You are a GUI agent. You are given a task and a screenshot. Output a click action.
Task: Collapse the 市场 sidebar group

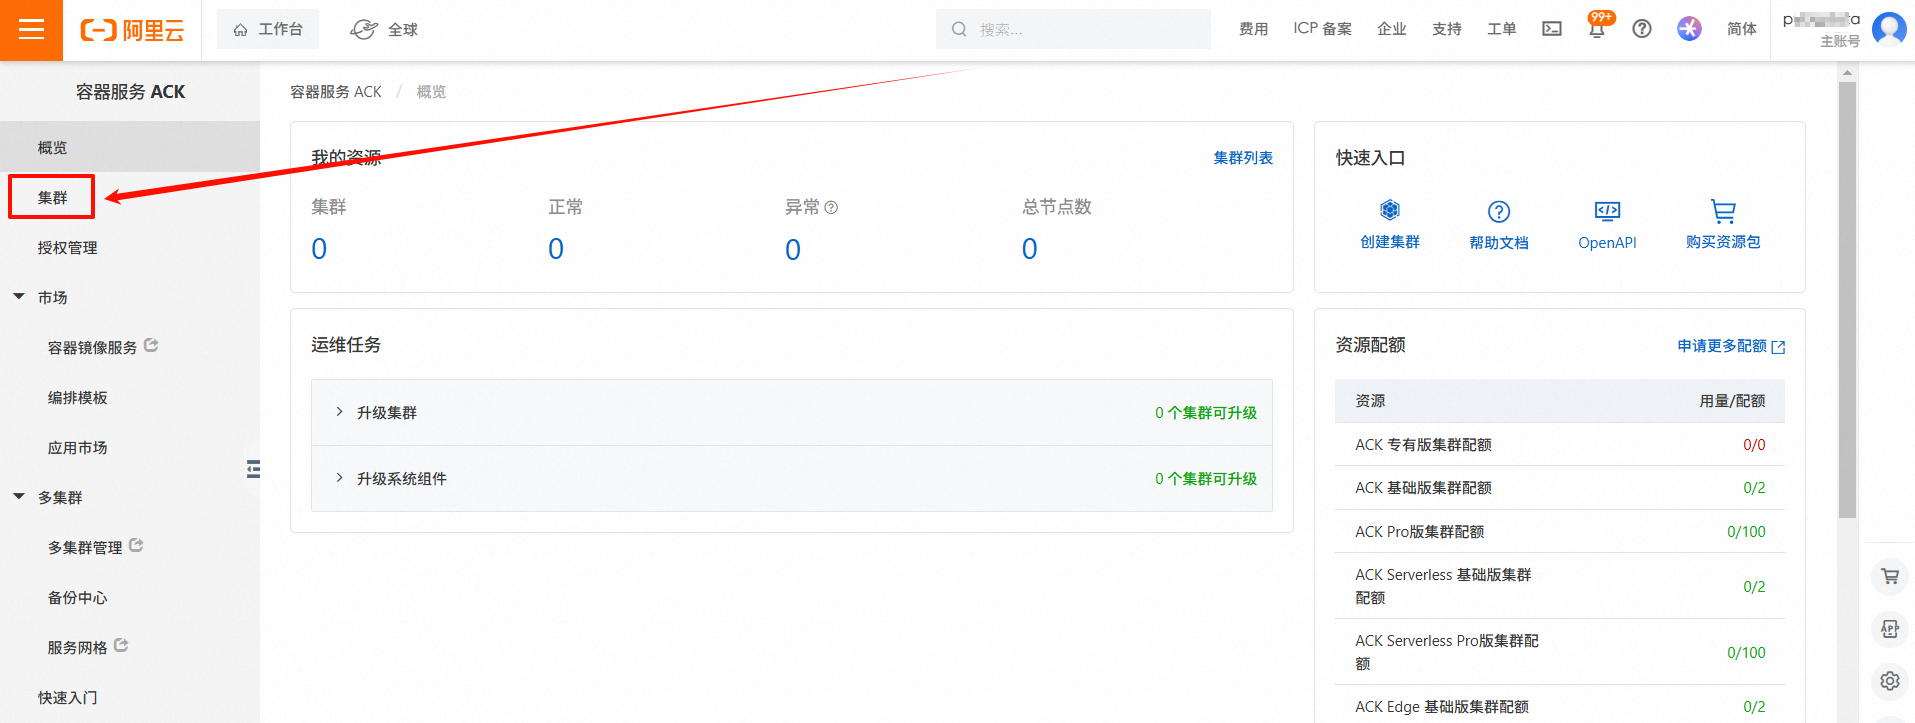pos(19,297)
